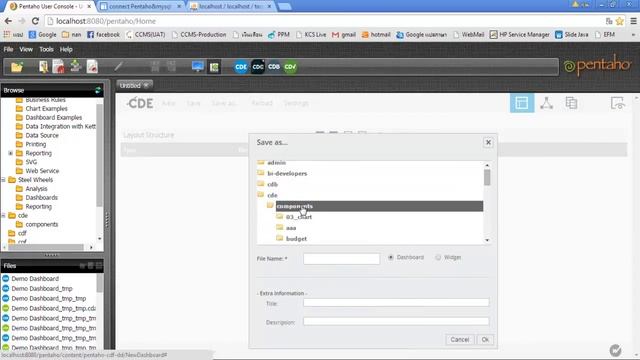Image resolution: width=640 pixels, height=360 pixels.
Task: Select the components folder in the dialog
Action: [379, 206]
